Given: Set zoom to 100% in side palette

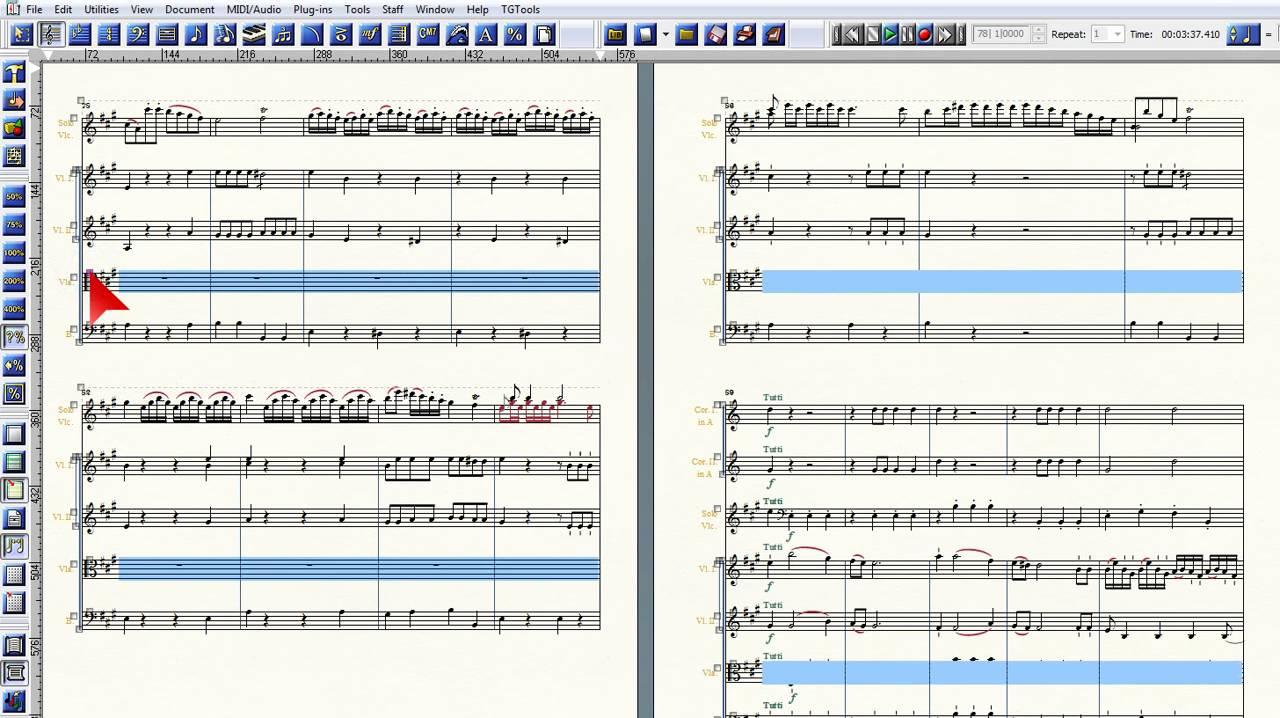Looking at the screenshot, I should [x=14, y=252].
